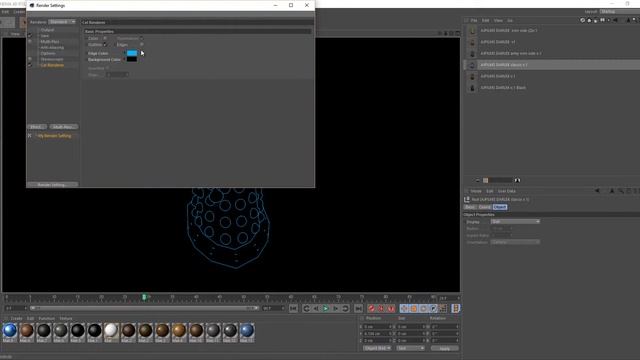
Task: Toggle the Stereoscopic checkbox in Render Settings
Action: point(30,59)
